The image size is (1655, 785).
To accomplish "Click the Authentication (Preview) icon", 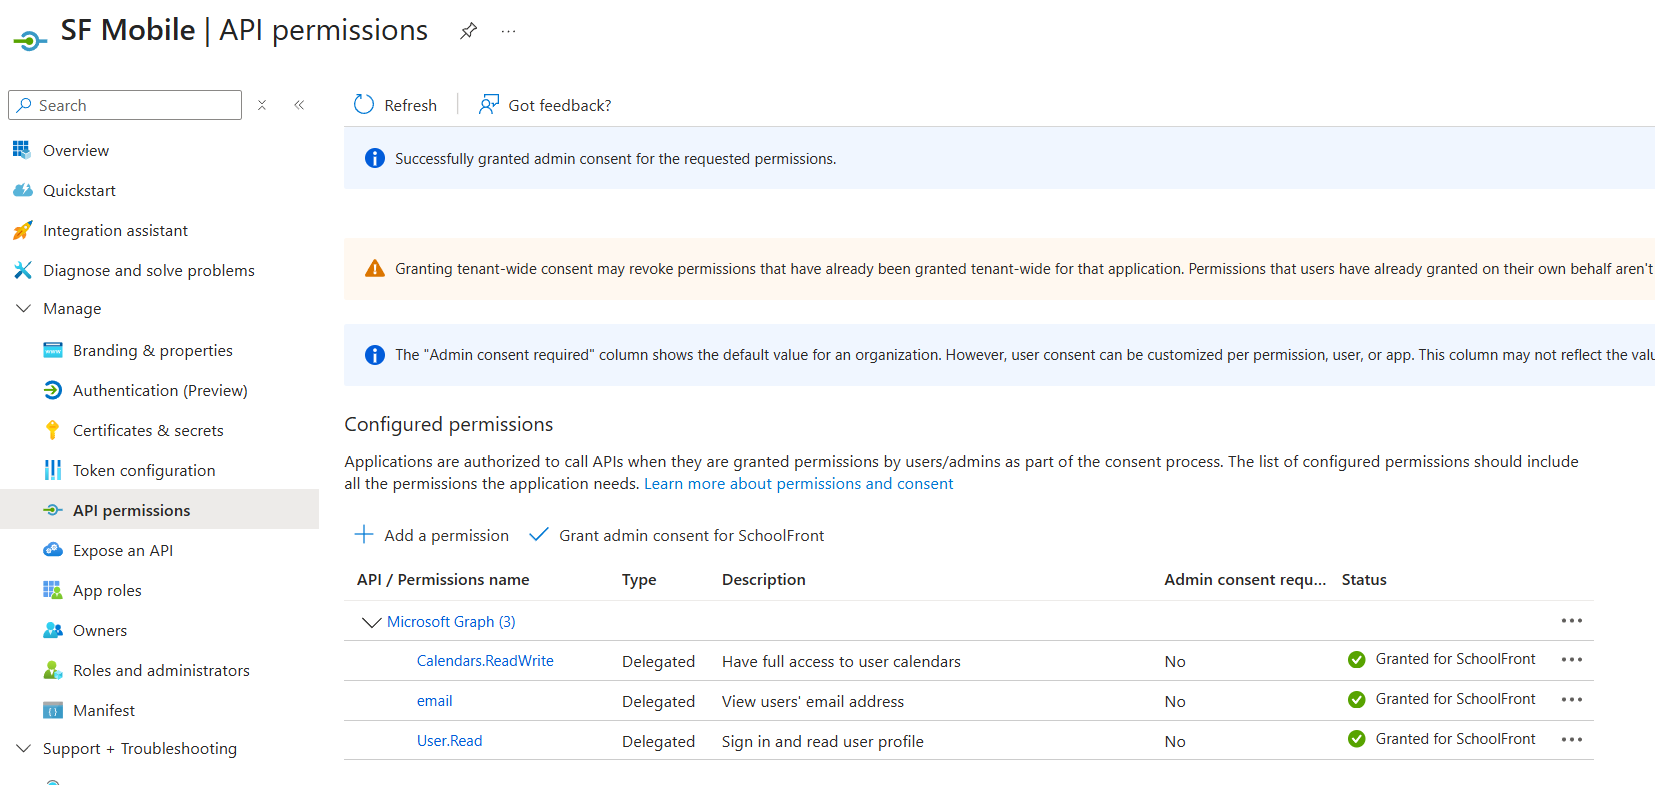I will coord(53,390).
